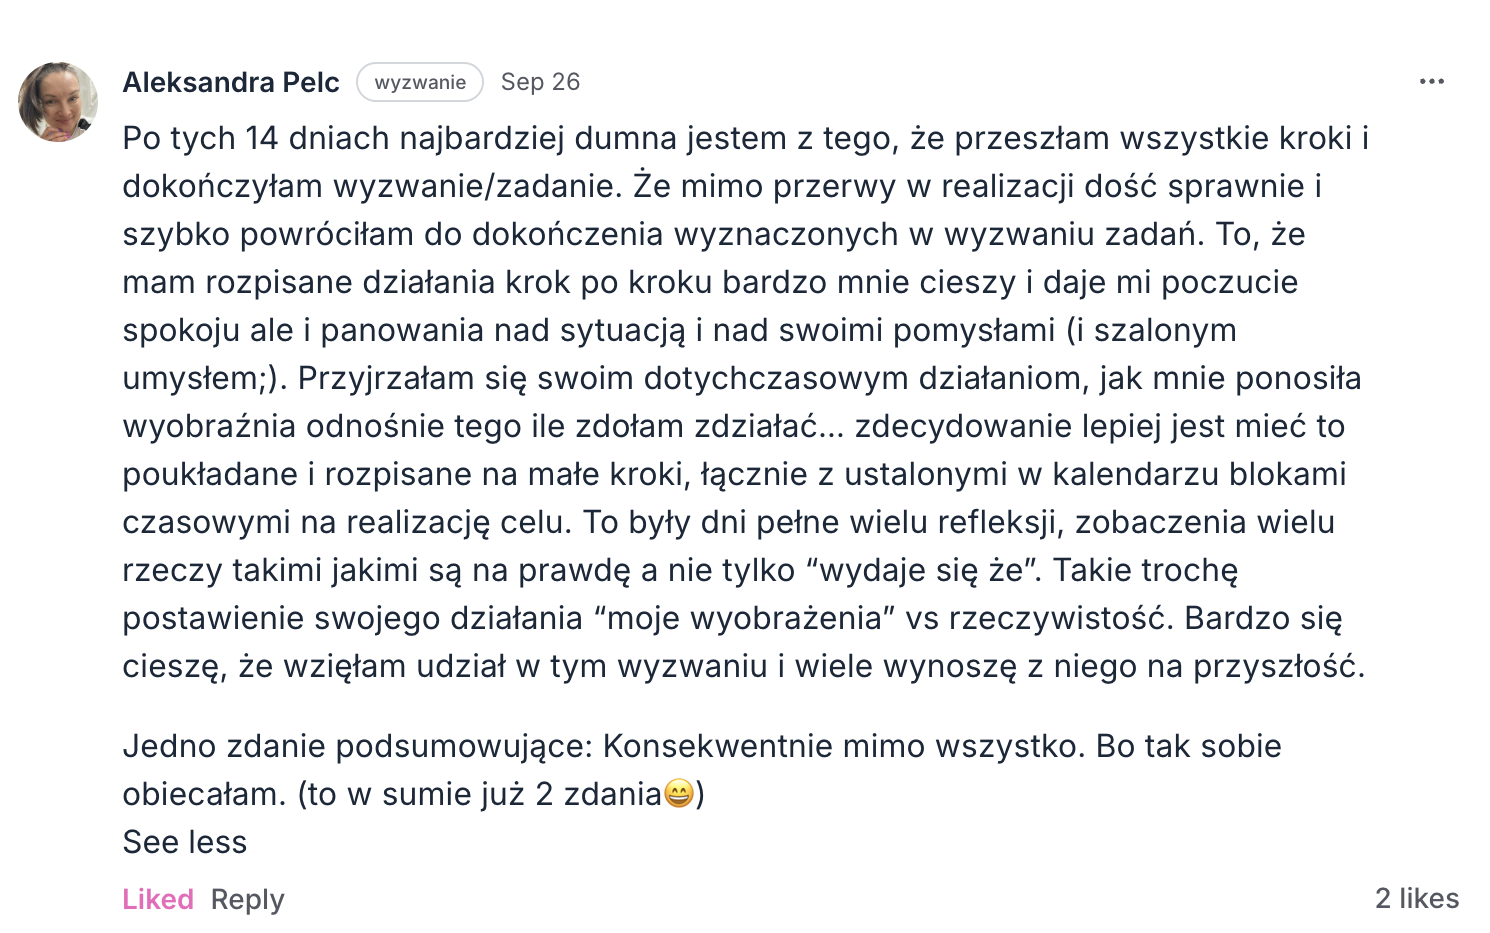
Task: Click the closing word 'przyszłość' in the first paragraph
Action: pyautogui.click(x=1278, y=666)
